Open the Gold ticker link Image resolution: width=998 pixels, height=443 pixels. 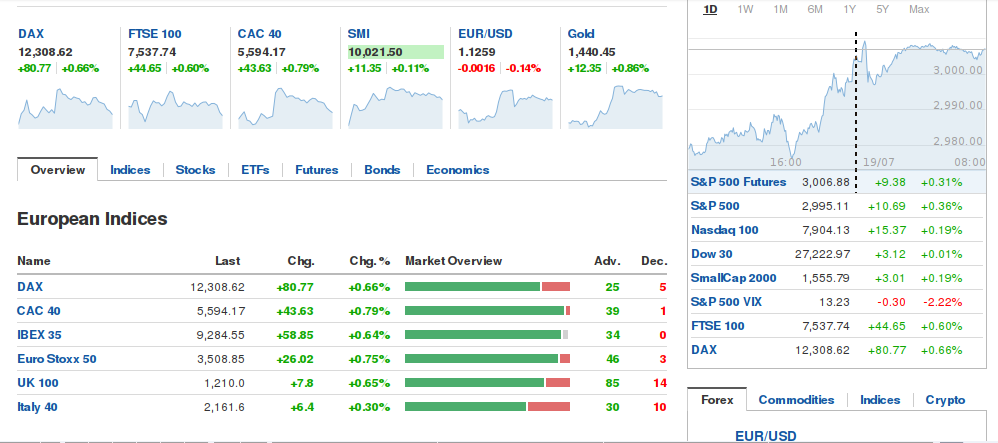click(581, 34)
